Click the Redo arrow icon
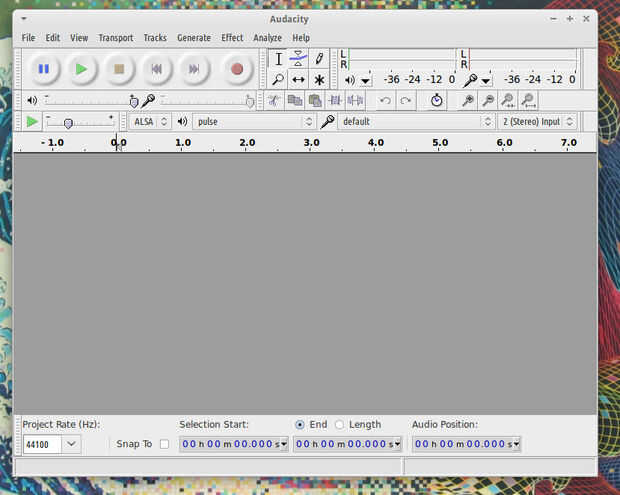Screen dimensions: 620x495 (x=405, y=100)
